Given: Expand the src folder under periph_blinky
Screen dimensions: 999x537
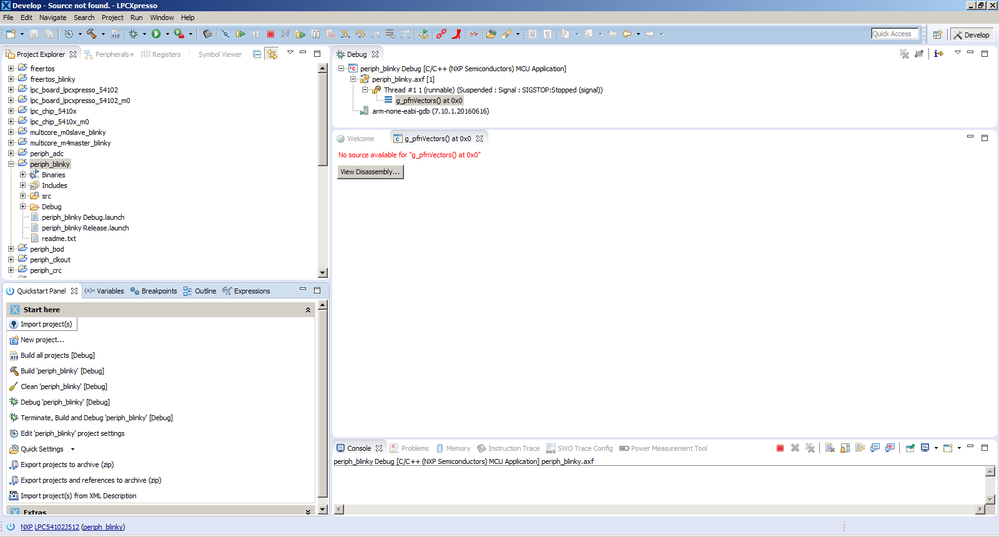Looking at the screenshot, I should pyautogui.click(x=23, y=196).
